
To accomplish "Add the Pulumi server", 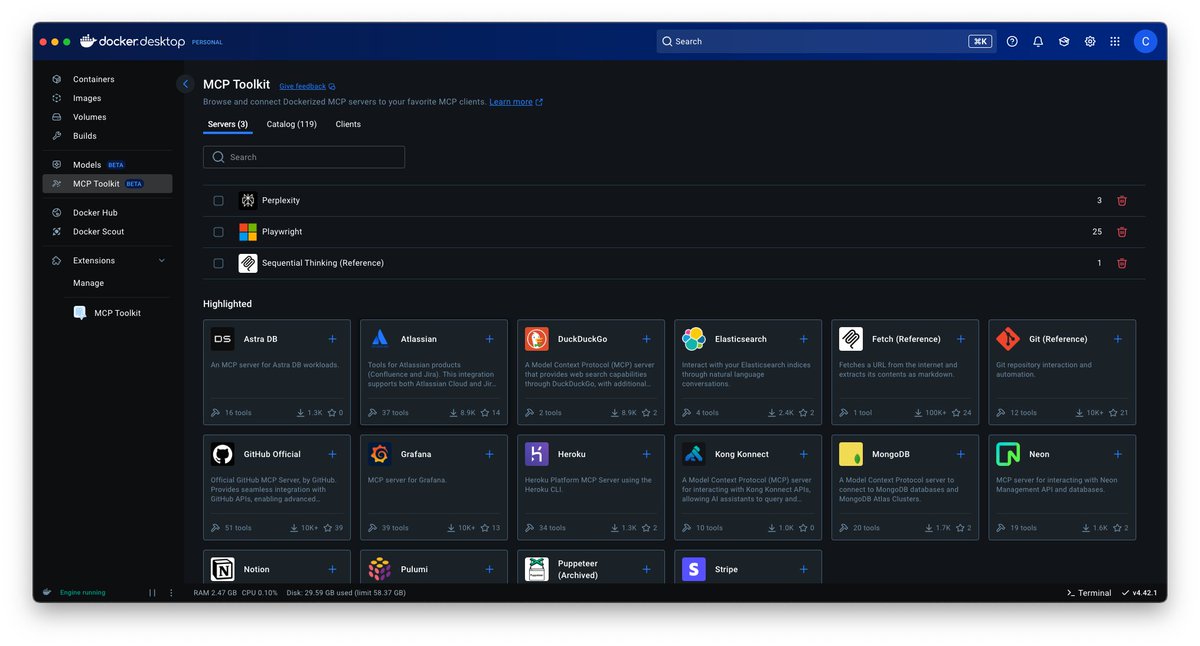I will [490, 569].
